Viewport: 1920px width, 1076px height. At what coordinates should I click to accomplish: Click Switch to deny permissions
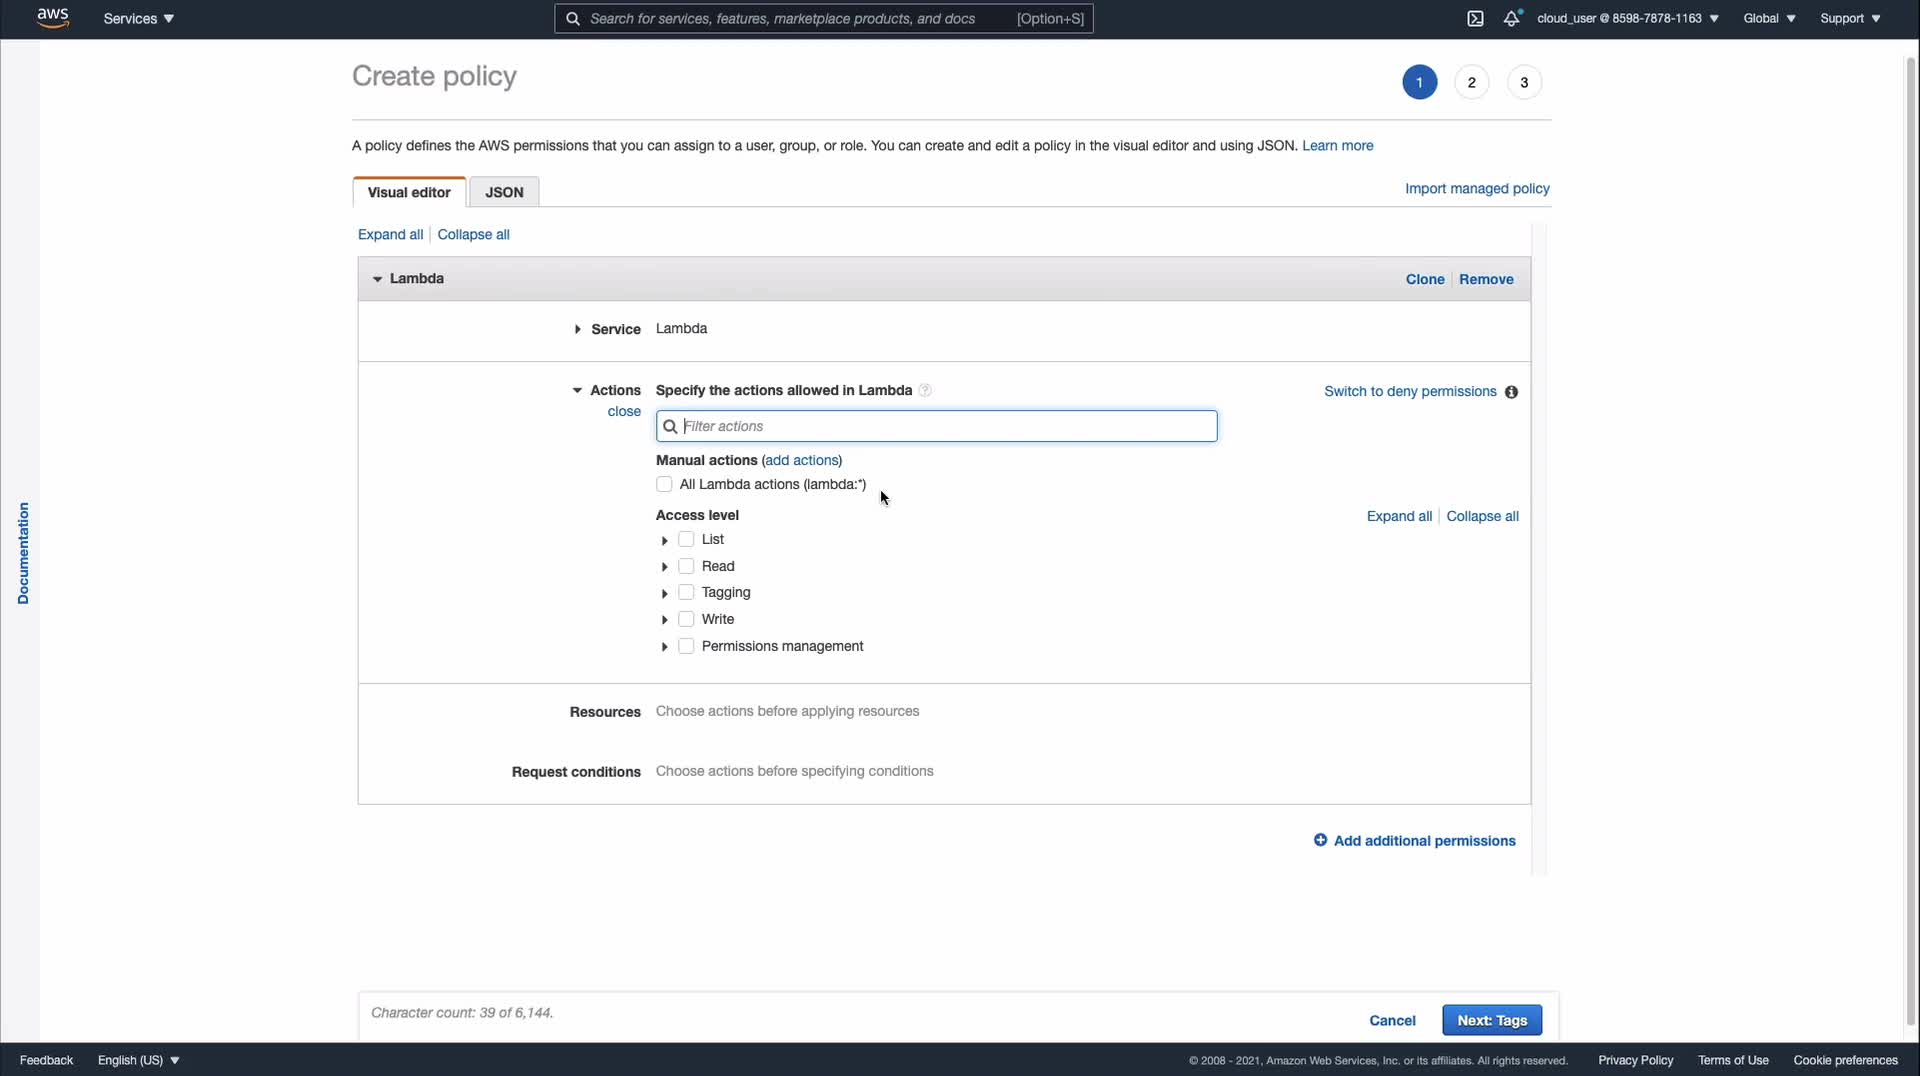coord(1410,391)
